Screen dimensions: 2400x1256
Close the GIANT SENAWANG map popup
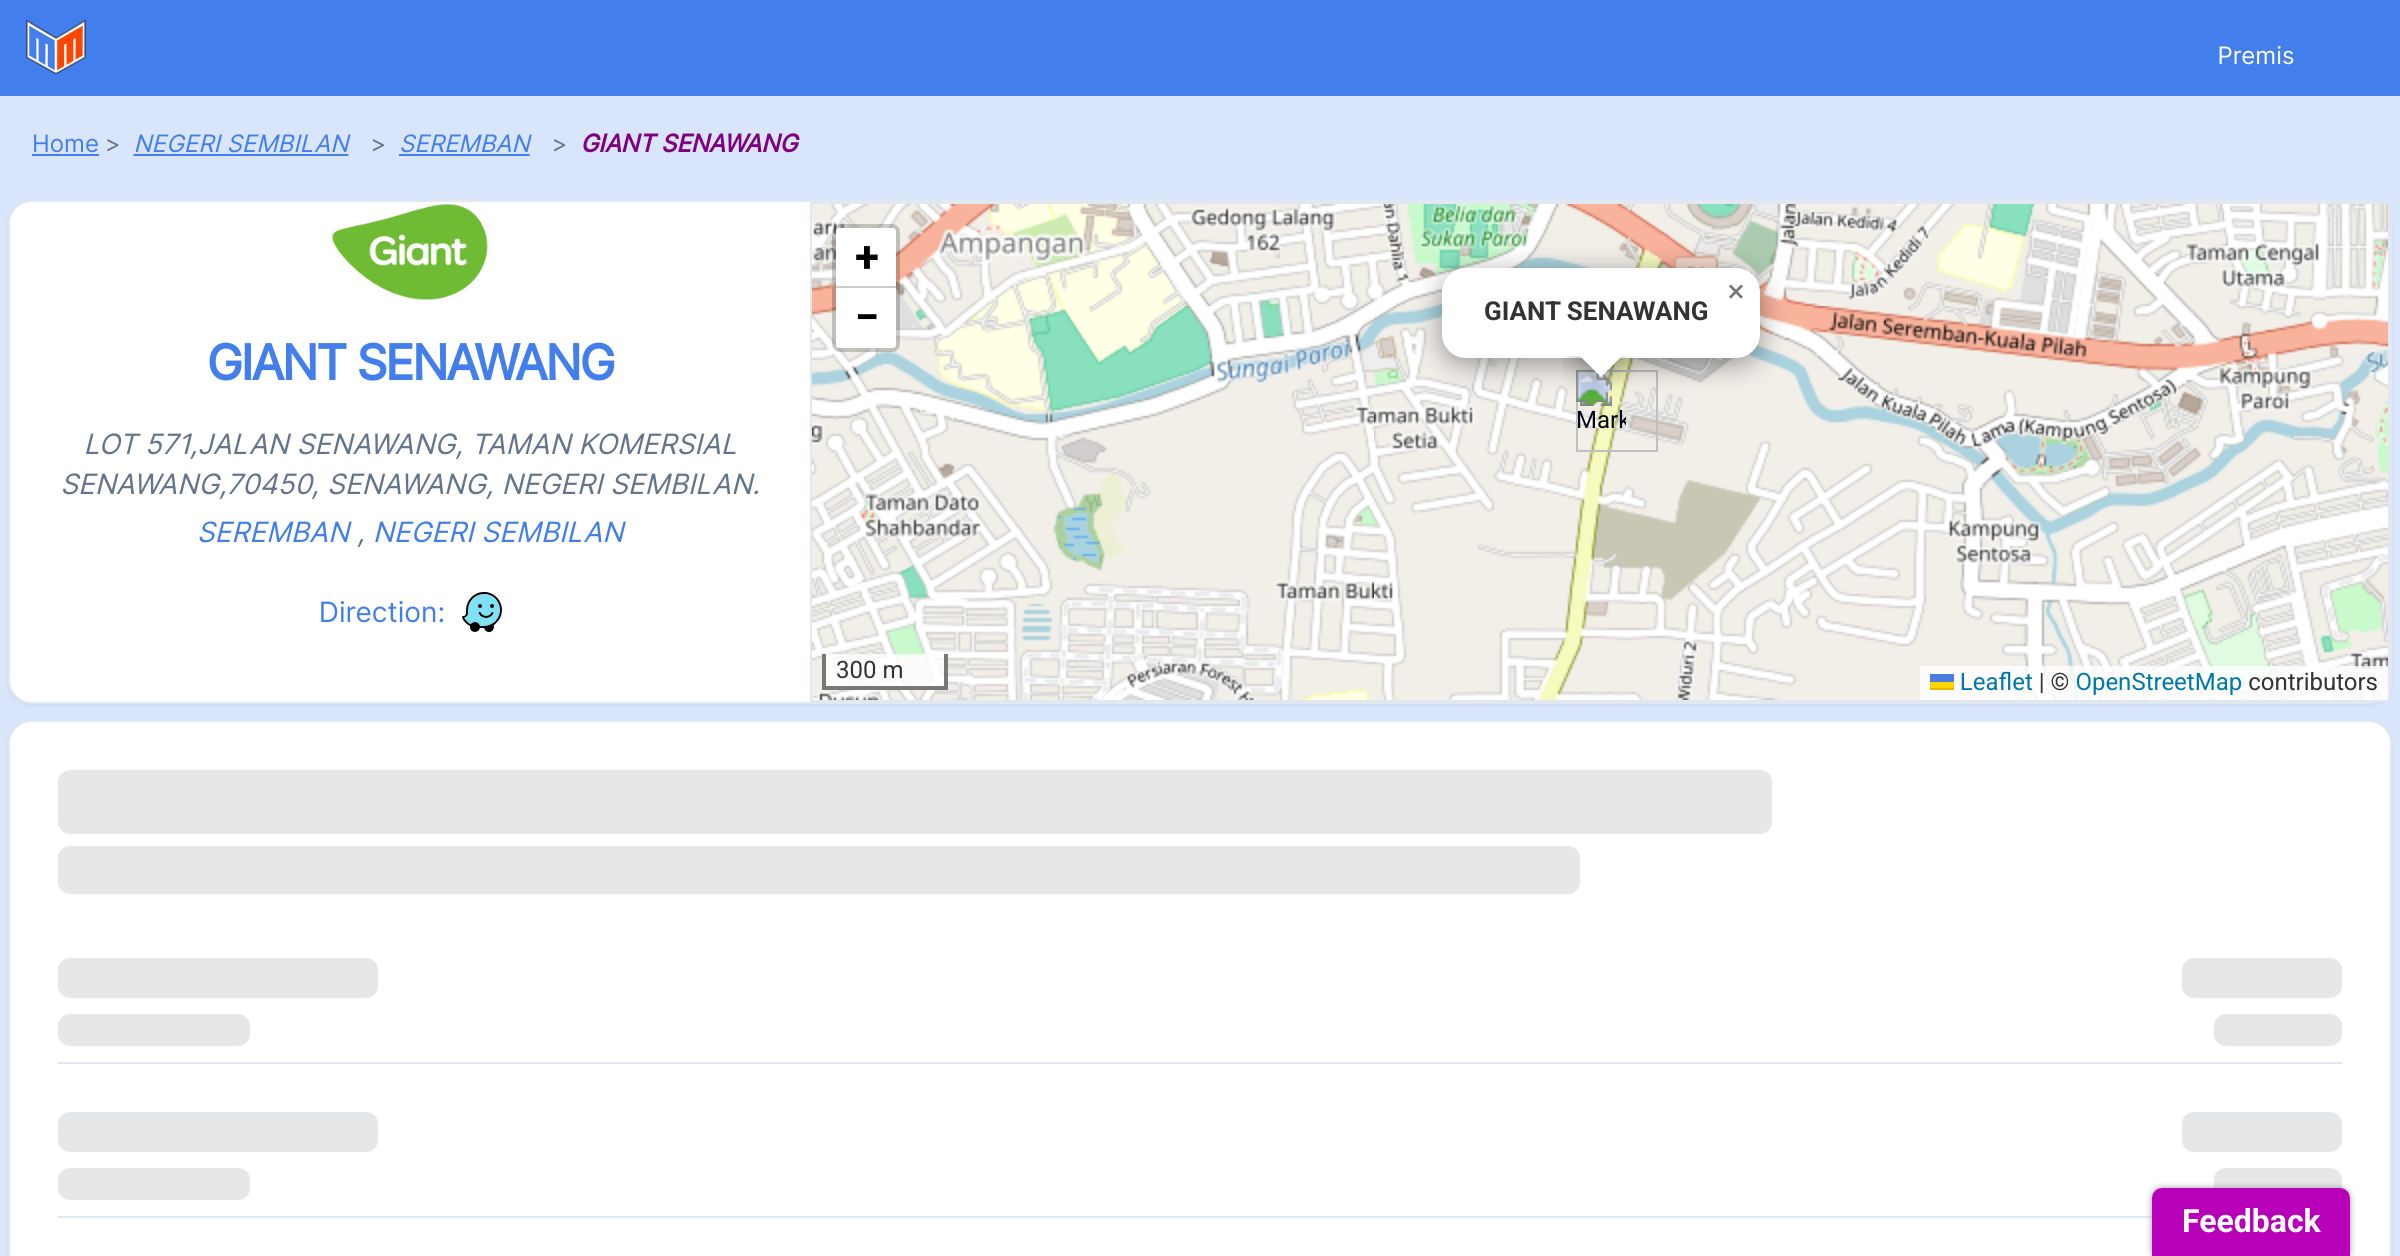pyautogui.click(x=1736, y=292)
